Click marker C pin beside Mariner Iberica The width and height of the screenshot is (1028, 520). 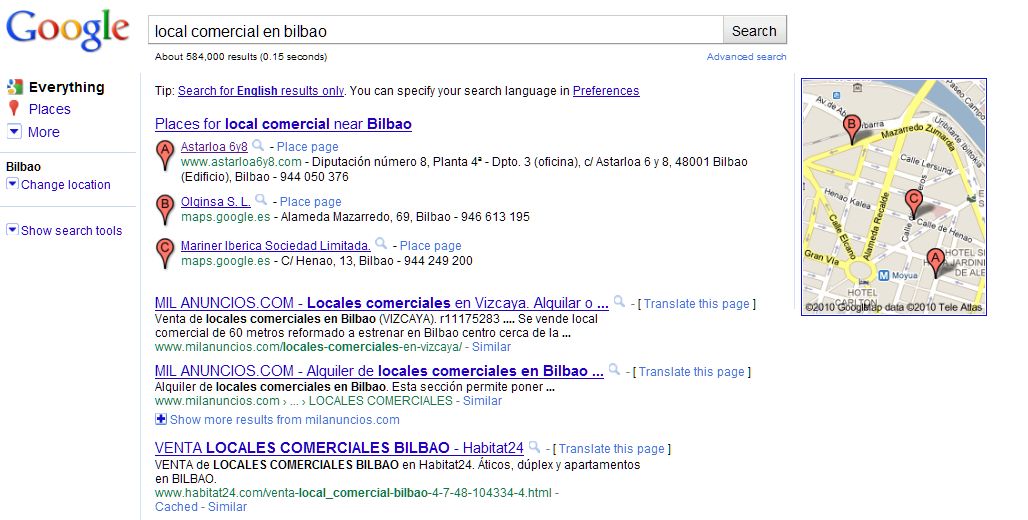(x=165, y=254)
